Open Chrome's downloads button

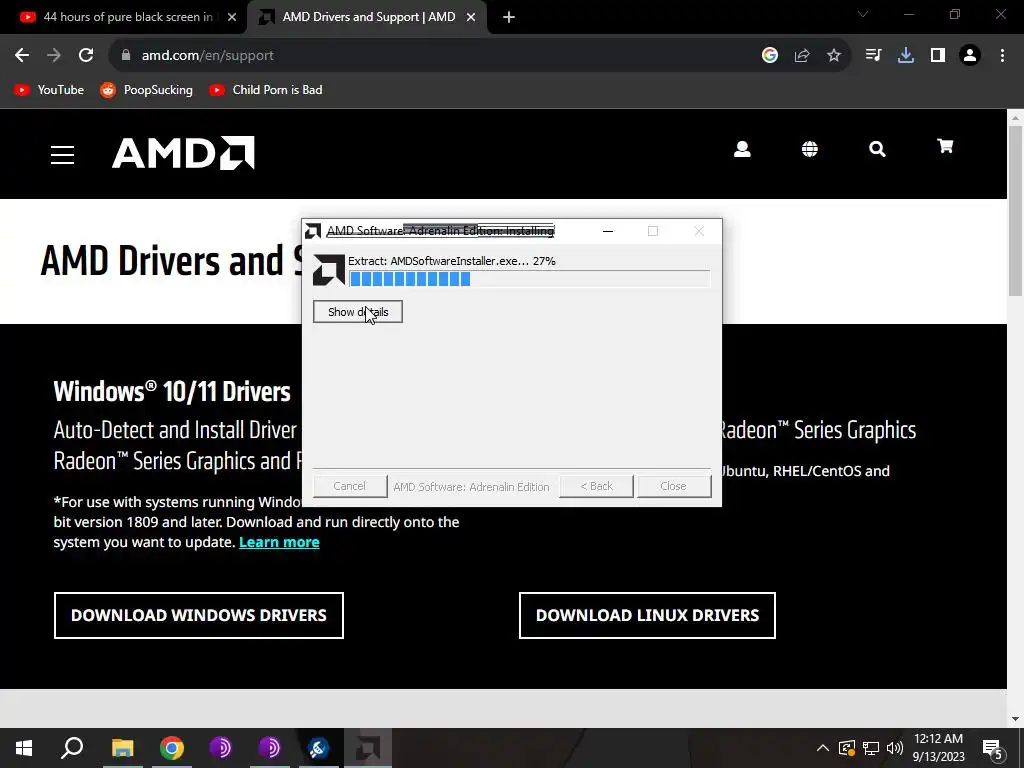pos(906,56)
